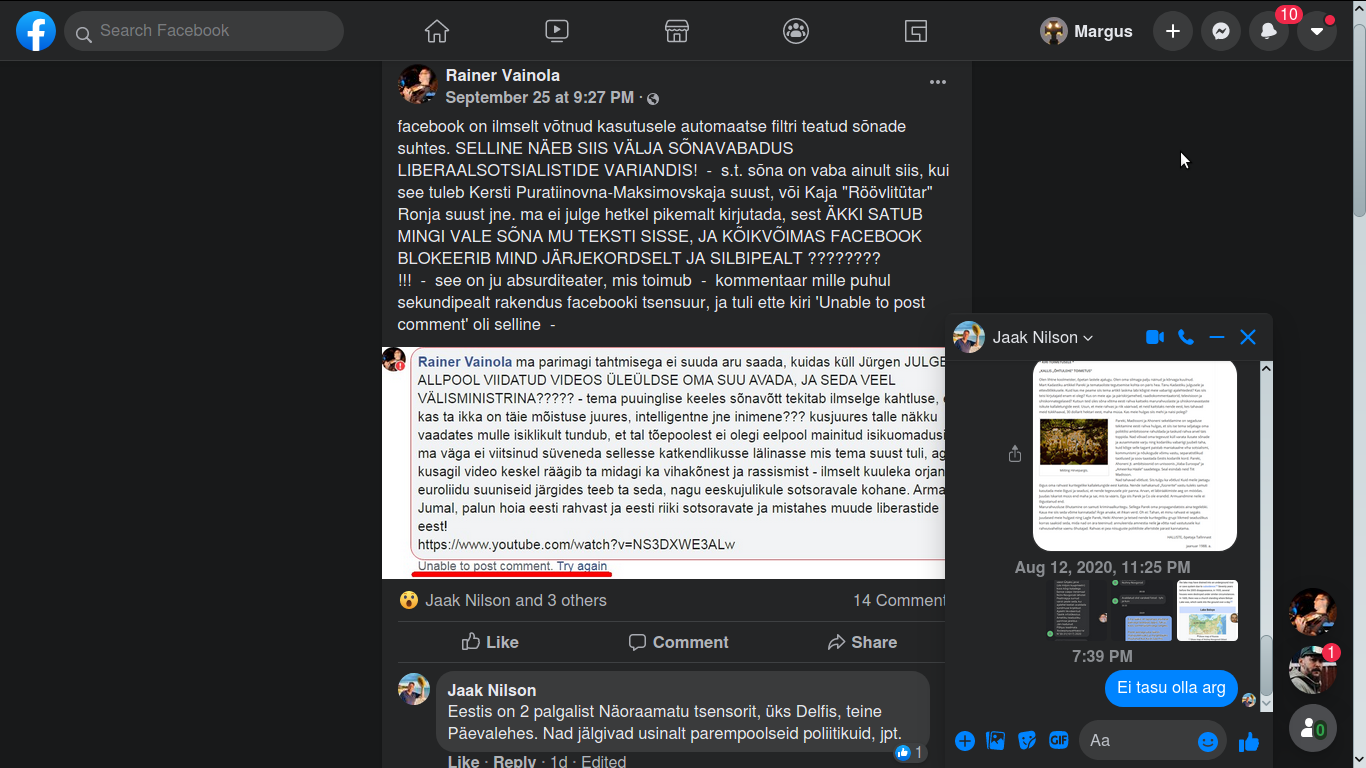This screenshot has height=768, width=1366.
Task: Send a thumbs-up in chat
Action: pyautogui.click(x=1248, y=741)
